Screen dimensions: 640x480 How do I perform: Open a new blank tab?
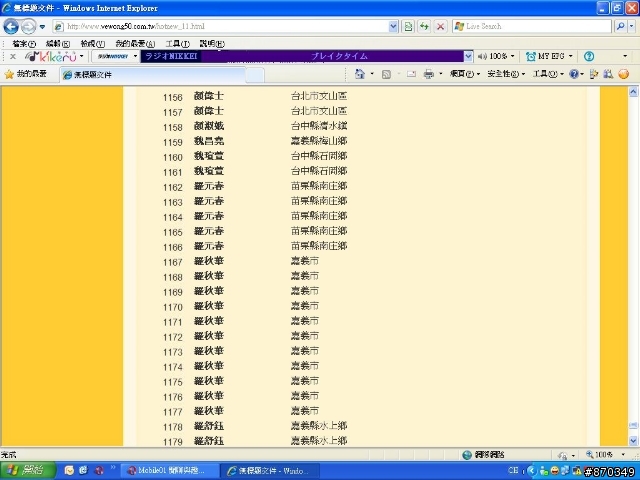point(255,76)
